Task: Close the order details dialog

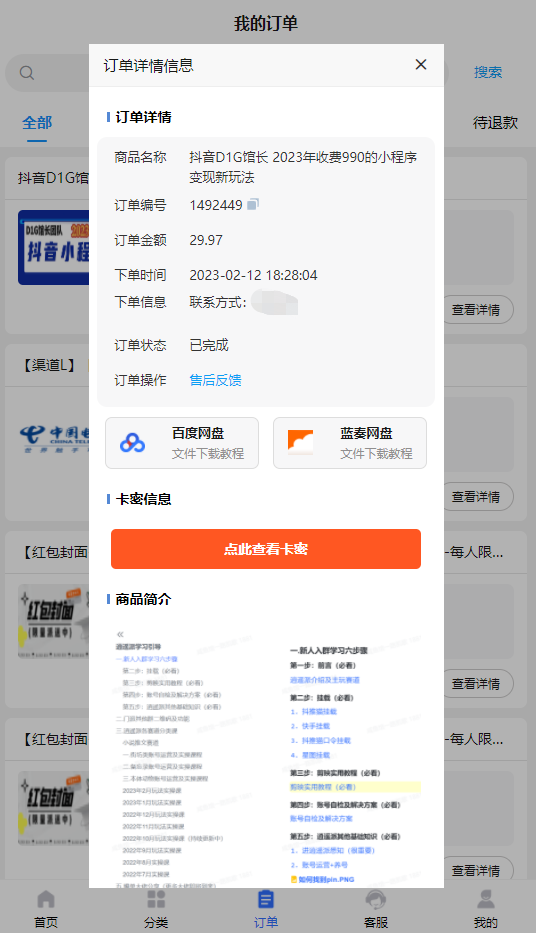Action: [x=421, y=64]
